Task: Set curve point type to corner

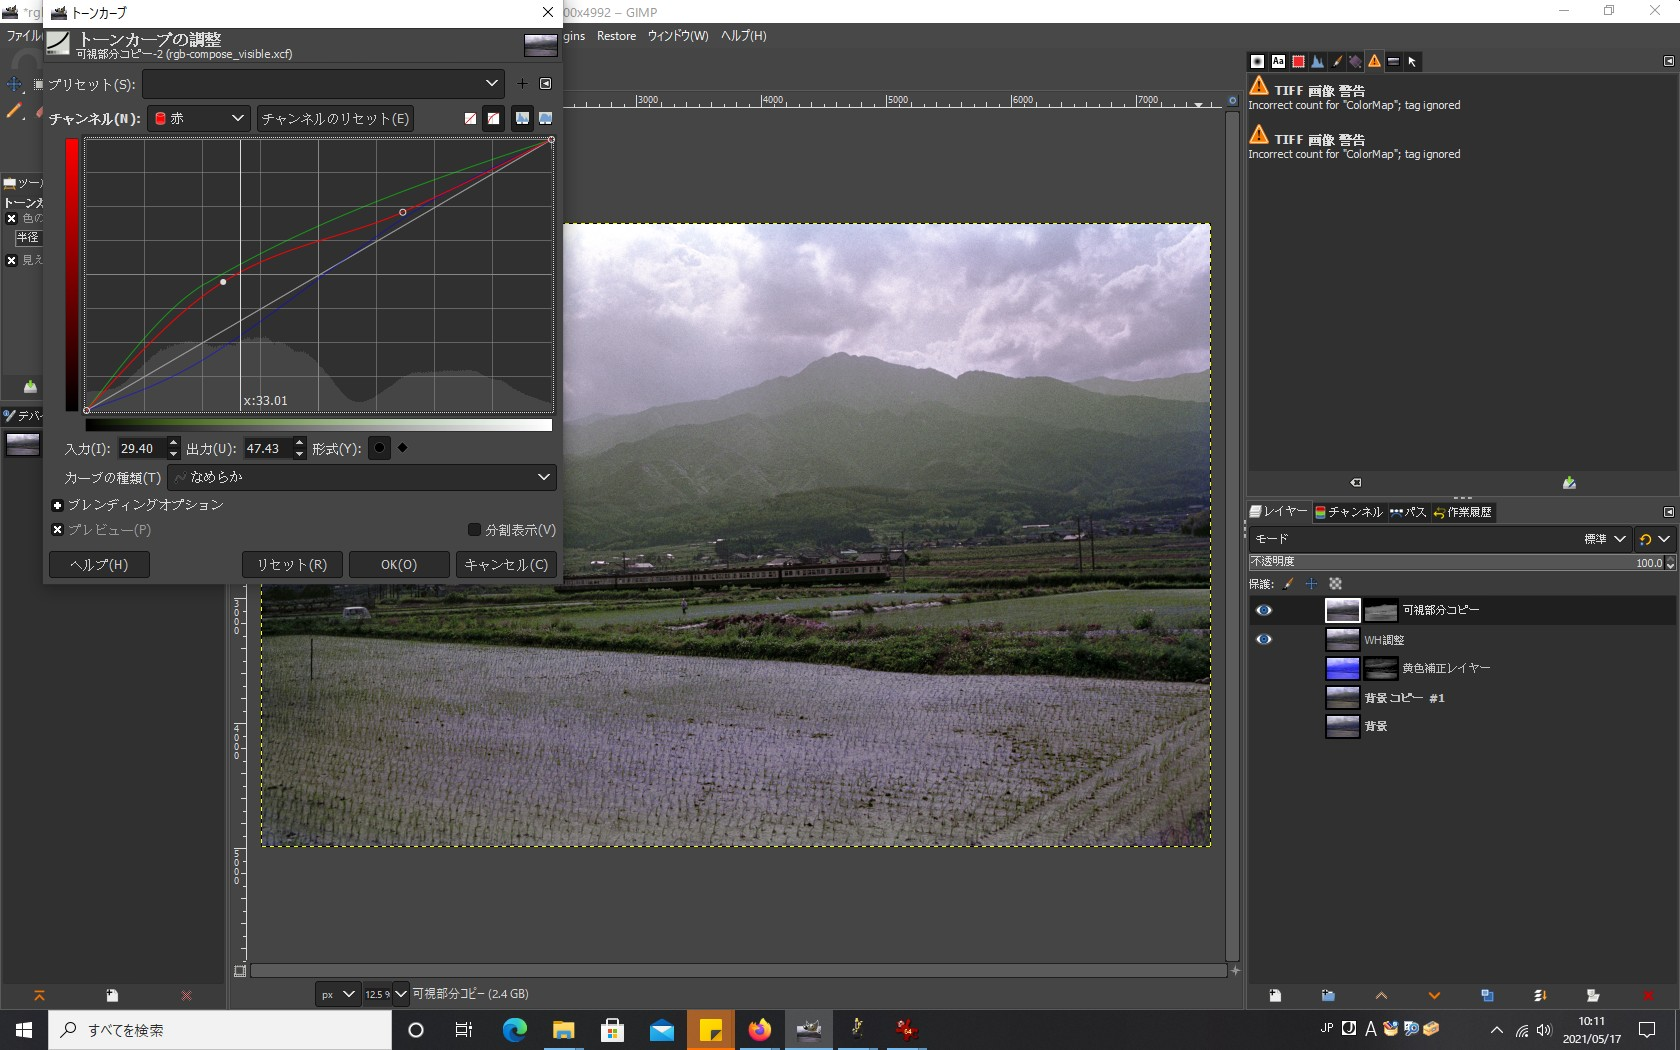Action: pyautogui.click(x=402, y=448)
